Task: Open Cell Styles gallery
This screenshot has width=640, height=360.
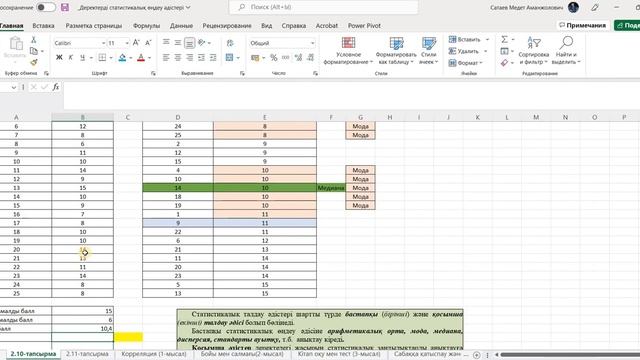Action: 429,51
